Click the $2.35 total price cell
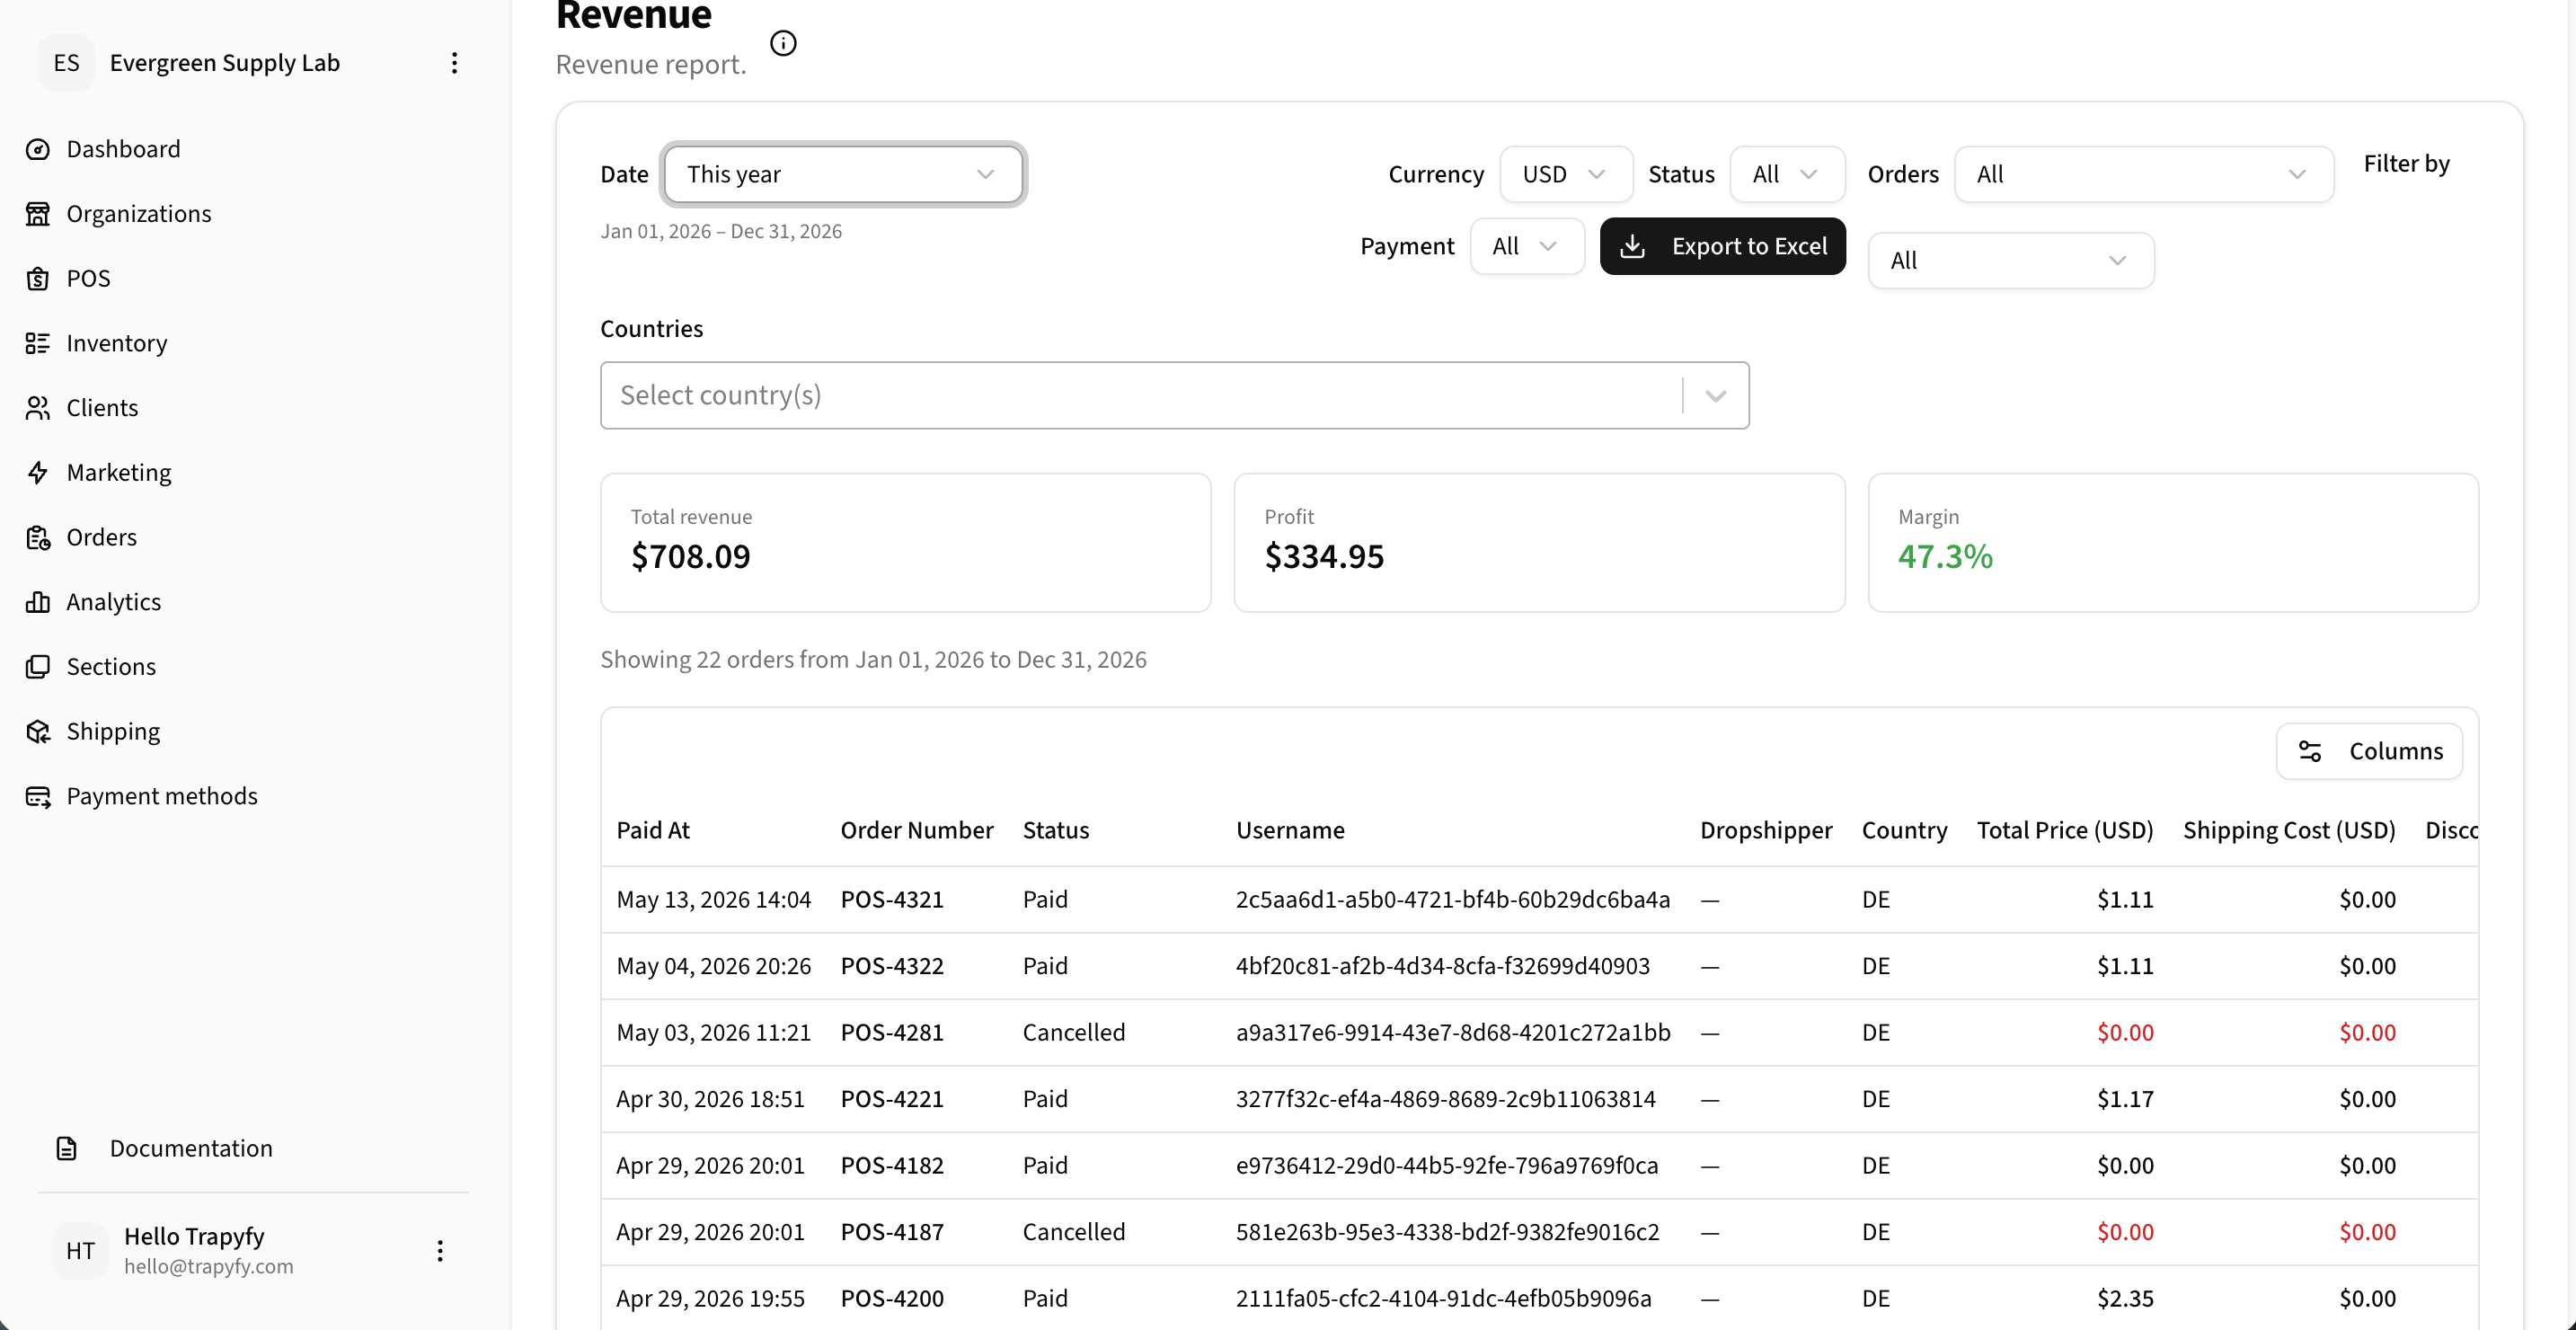Viewport: 2576px width, 1330px height. click(2125, 1299)
